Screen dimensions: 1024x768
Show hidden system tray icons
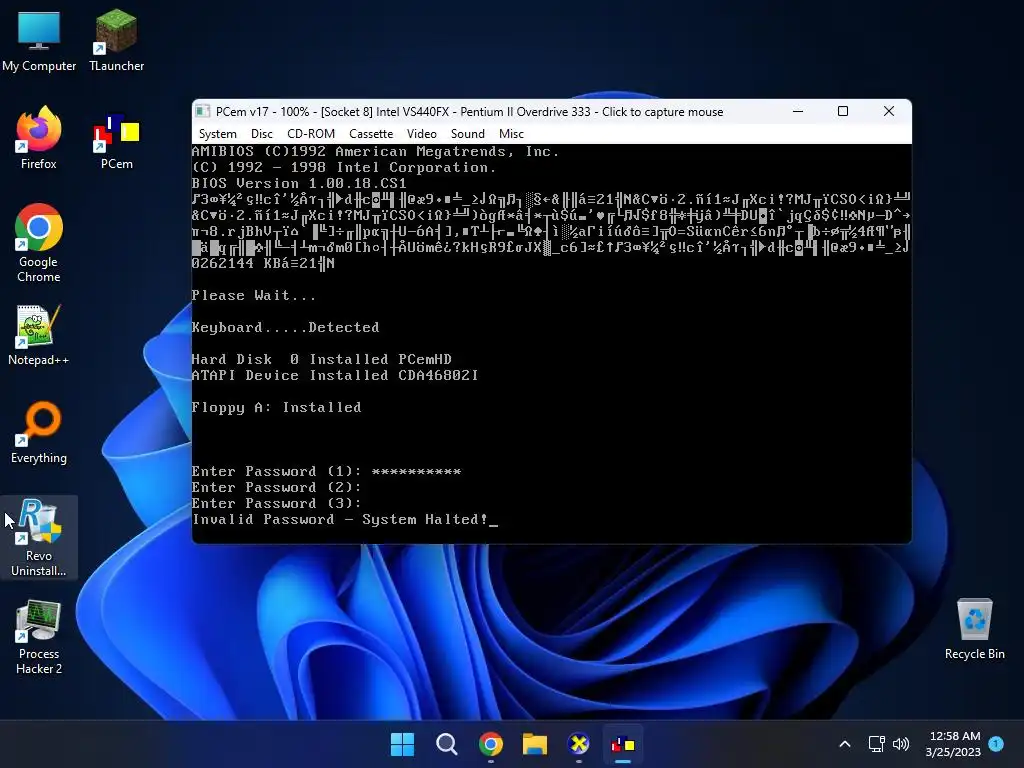844,744
